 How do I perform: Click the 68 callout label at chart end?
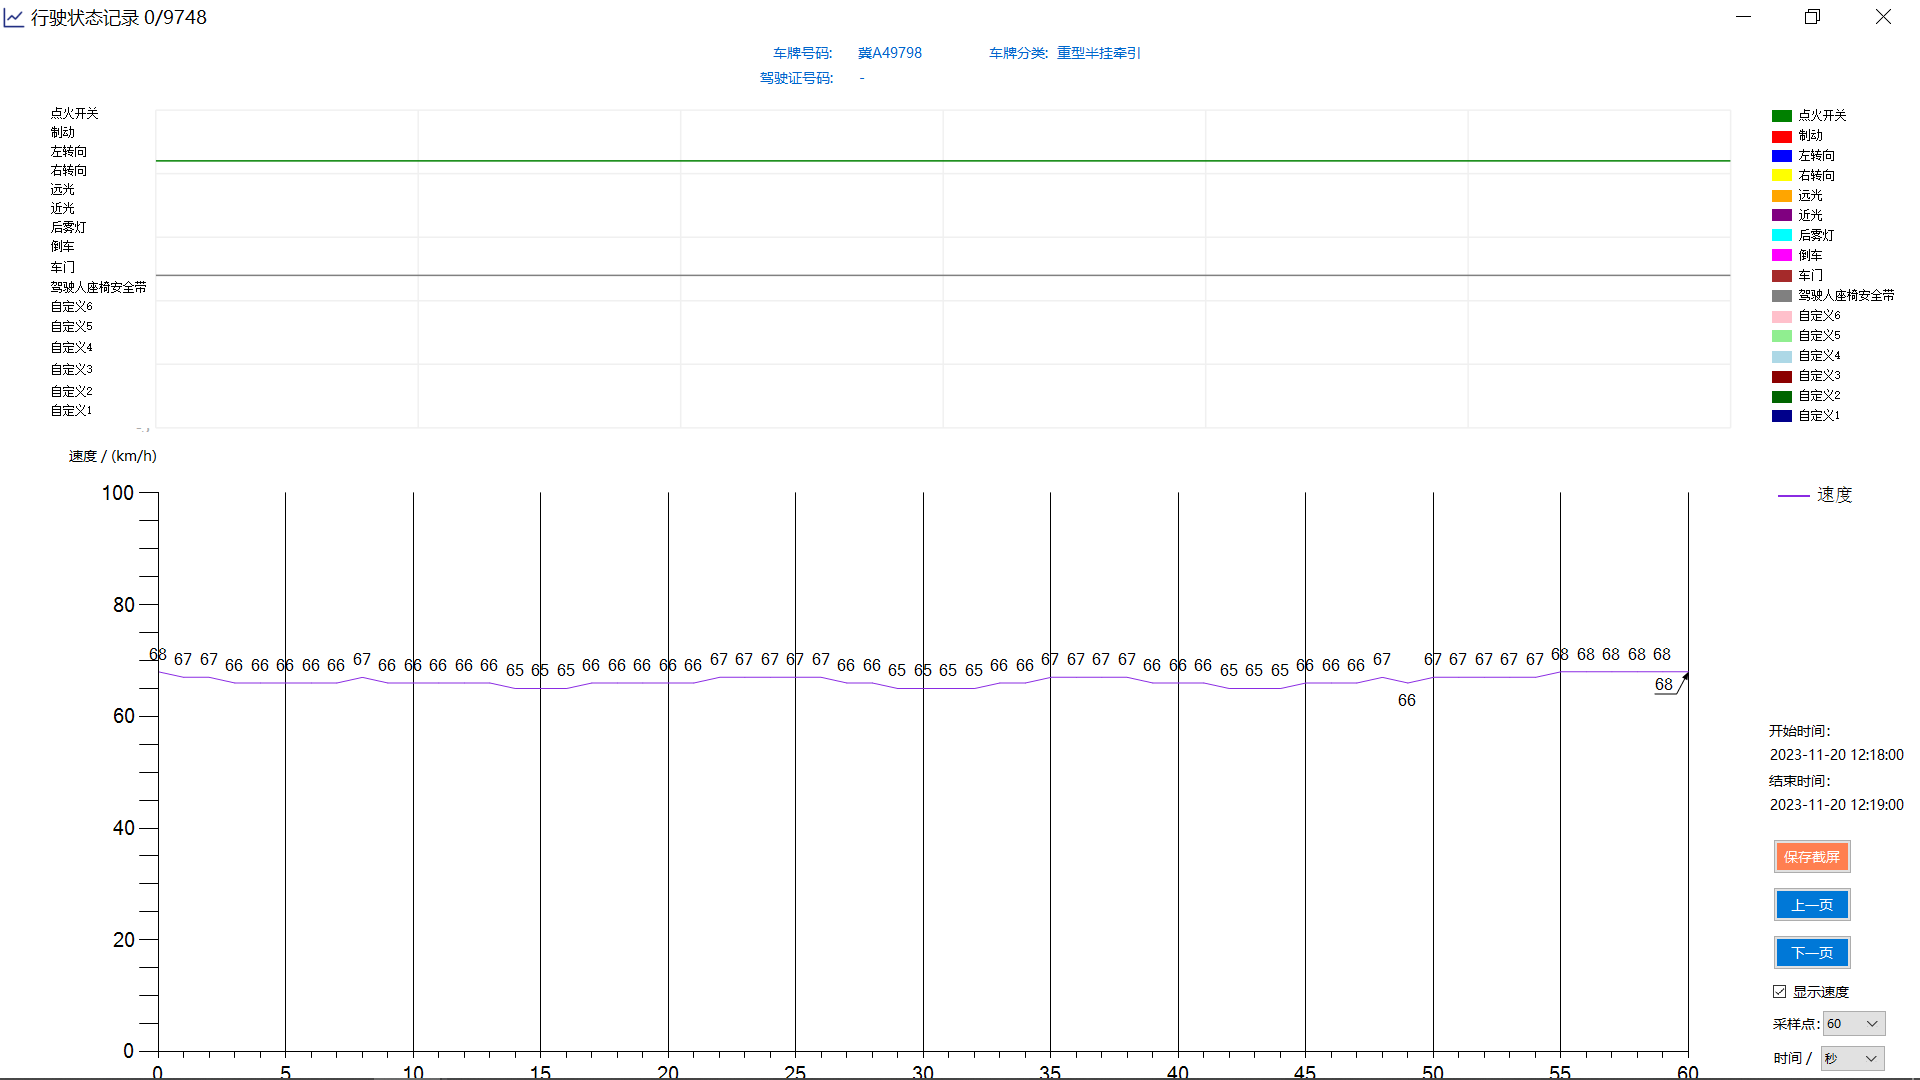click(1664, 685)
